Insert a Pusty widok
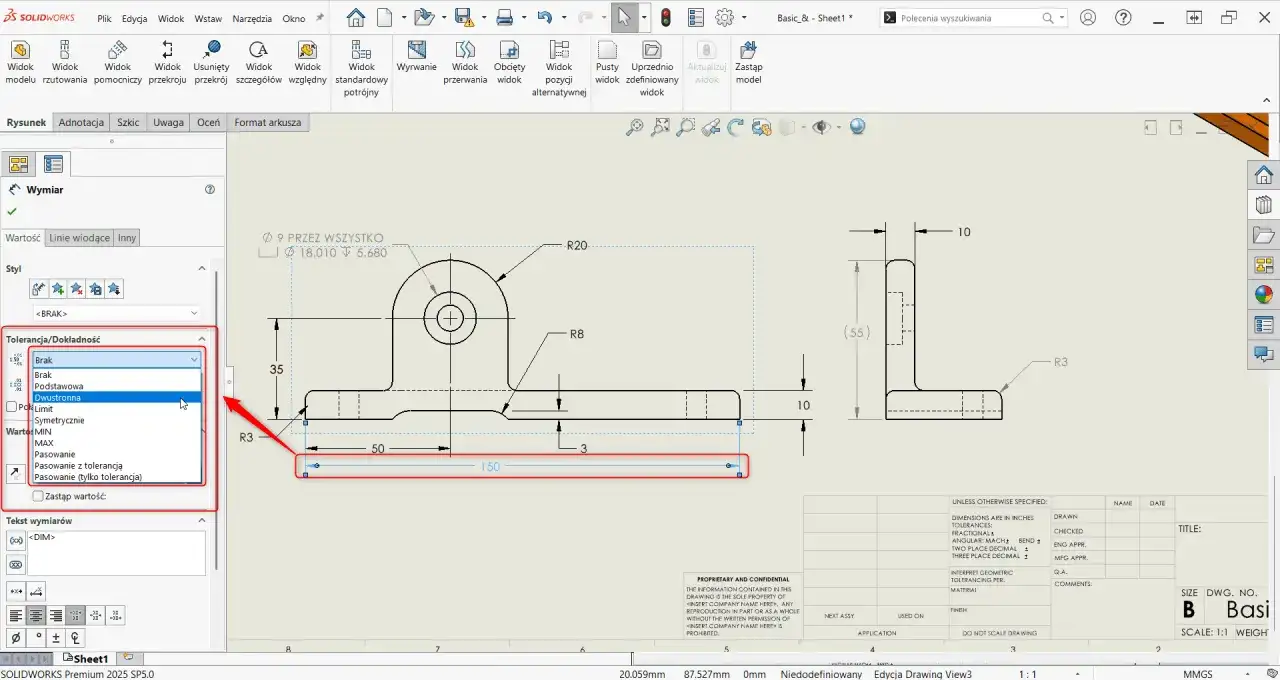The image size is (1280, 680). (607, 62)
